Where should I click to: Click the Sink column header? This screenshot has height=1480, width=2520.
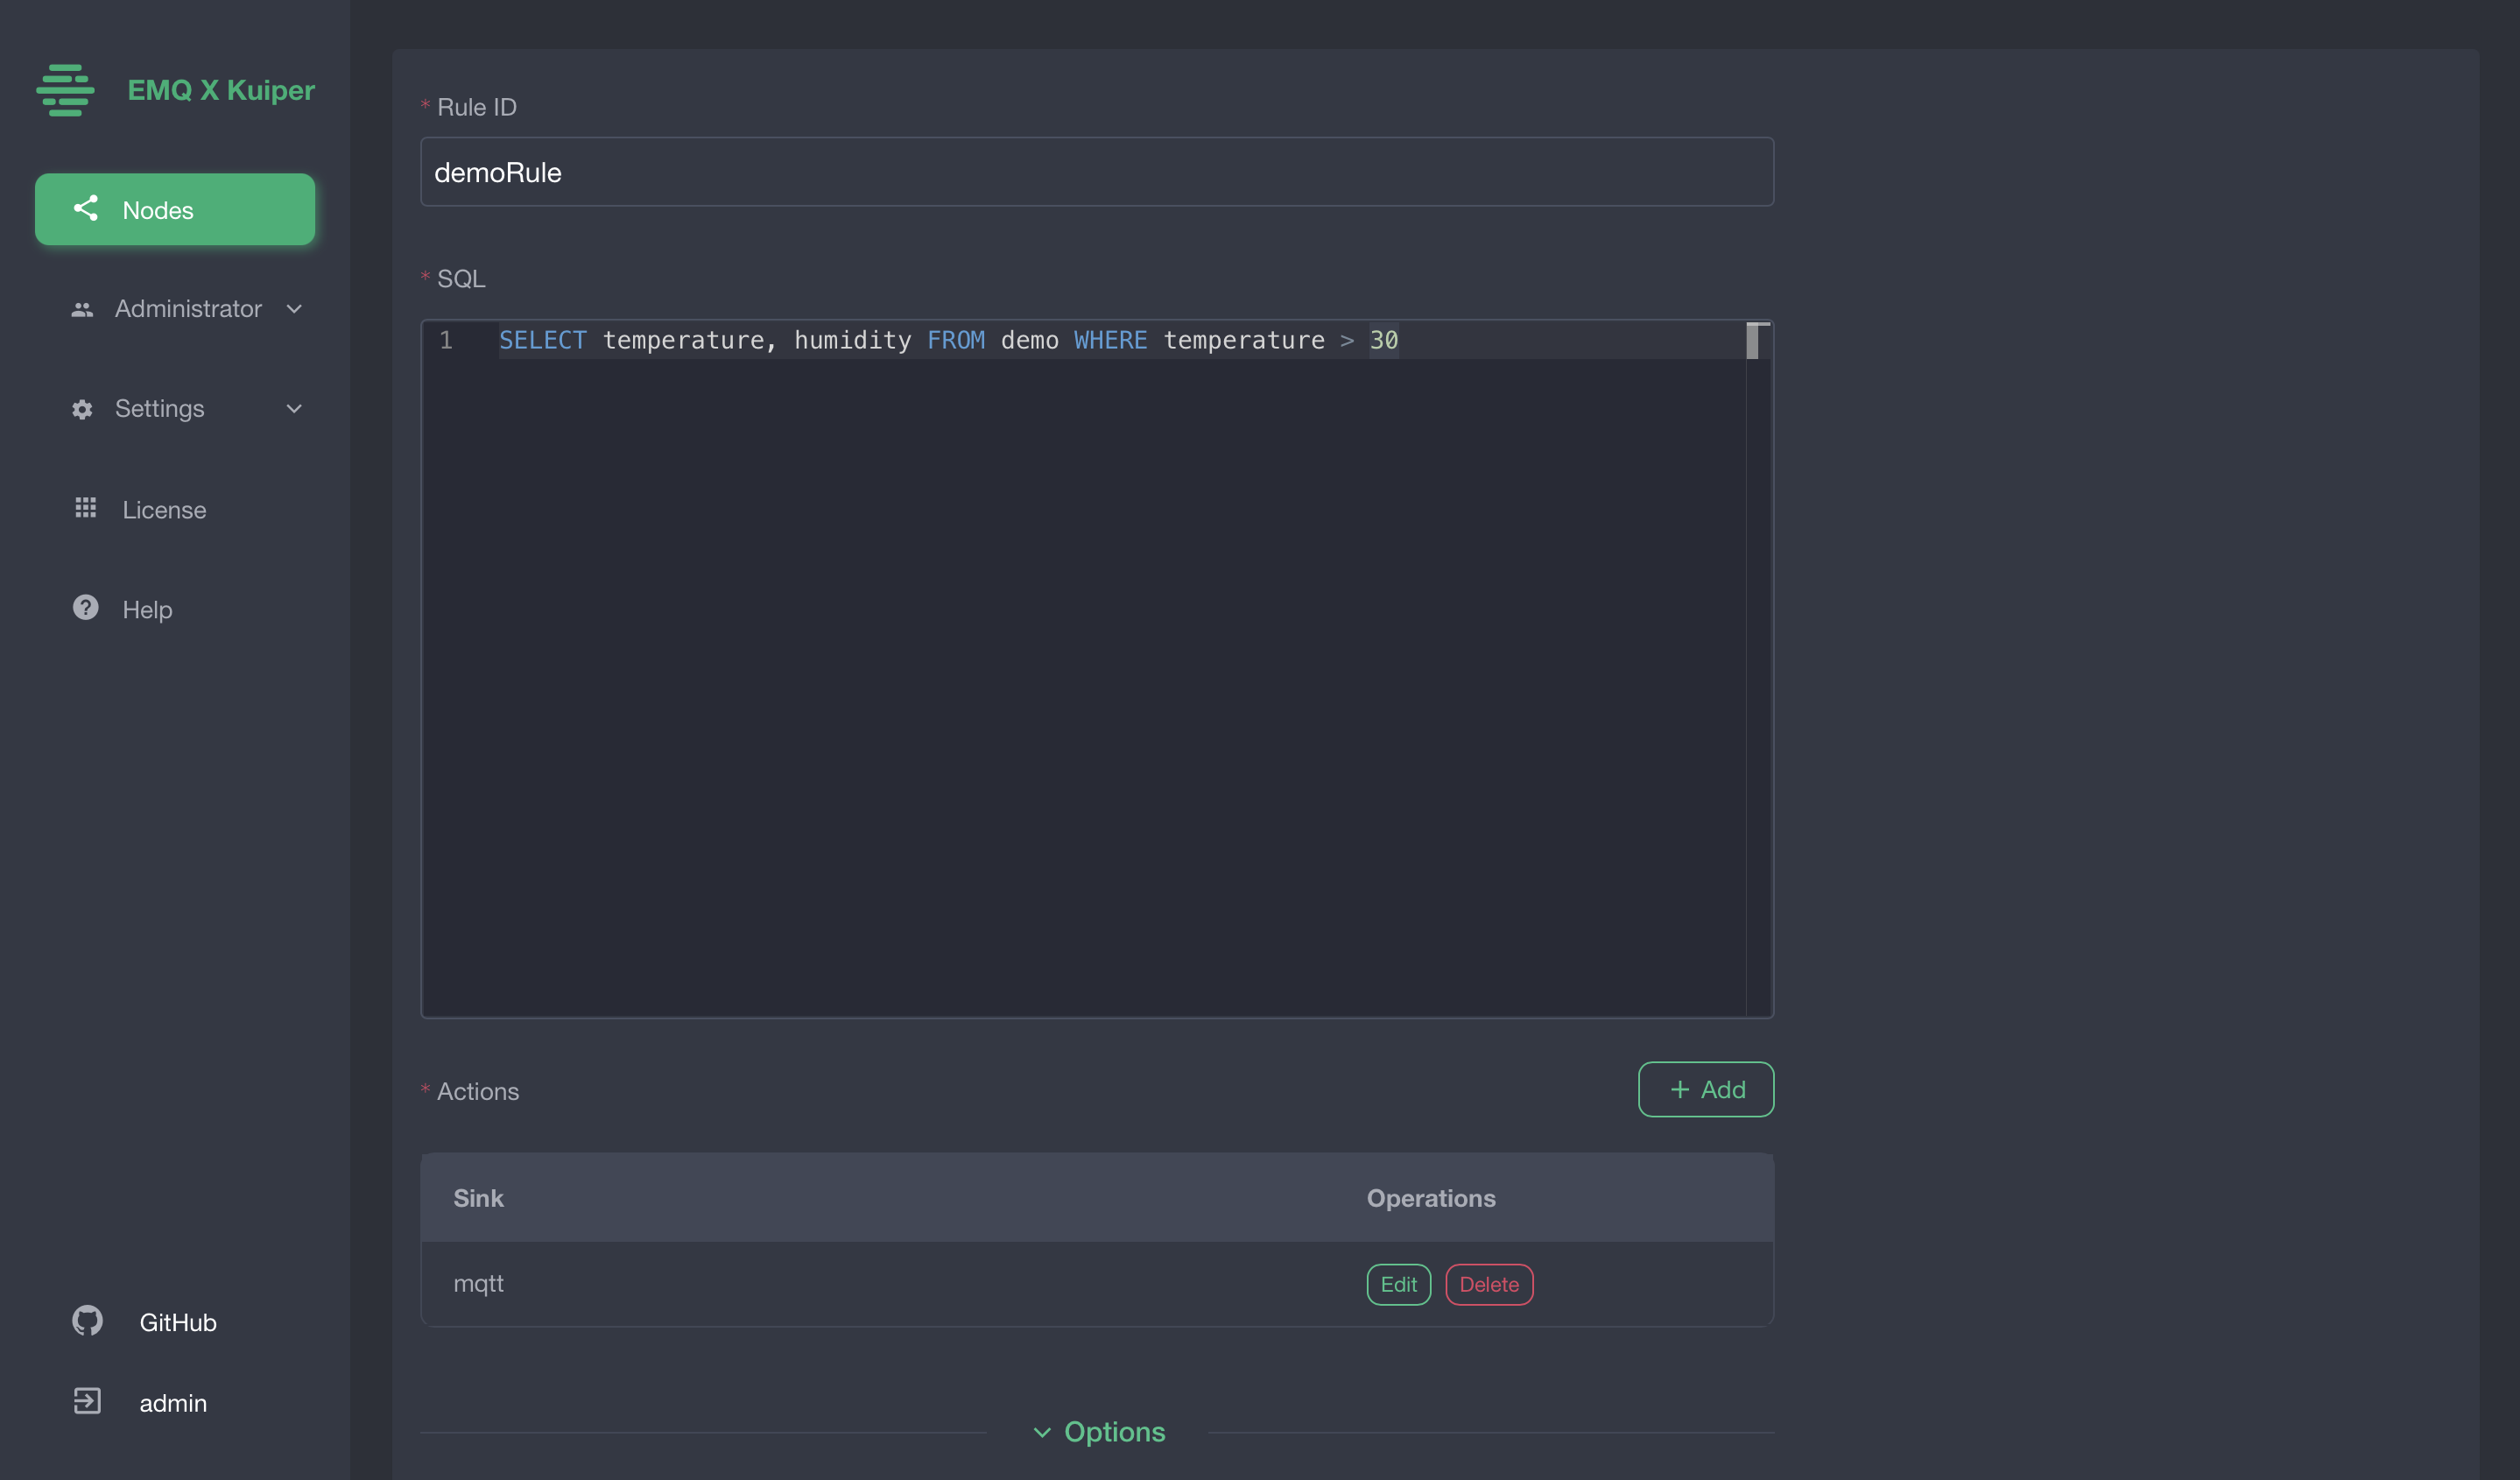[x=479, y=1198]
